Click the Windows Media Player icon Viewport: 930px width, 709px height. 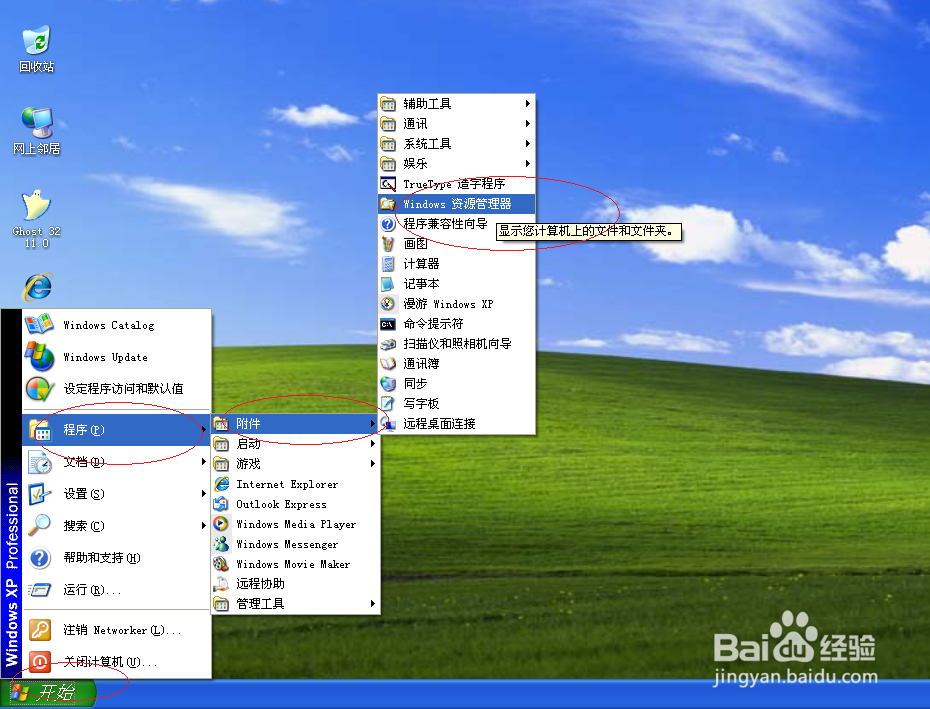221,524
